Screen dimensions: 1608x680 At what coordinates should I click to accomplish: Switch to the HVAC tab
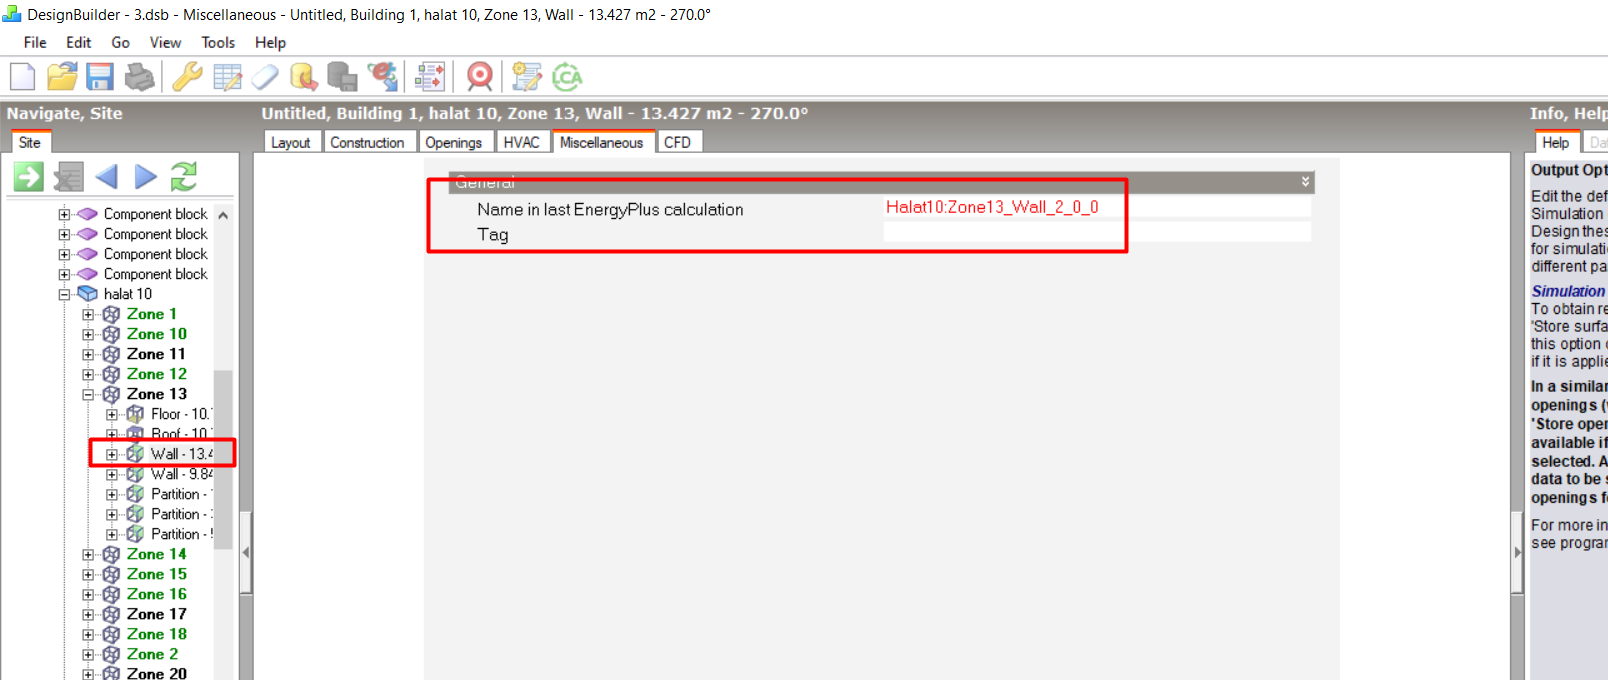coord(521,142)
